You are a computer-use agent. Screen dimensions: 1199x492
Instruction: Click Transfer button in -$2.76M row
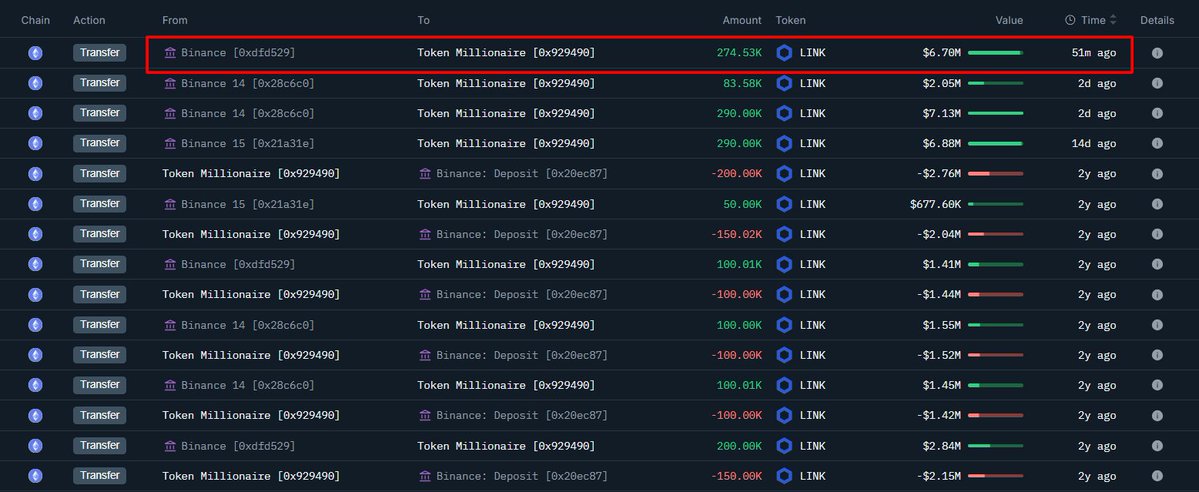click(99, 174)
